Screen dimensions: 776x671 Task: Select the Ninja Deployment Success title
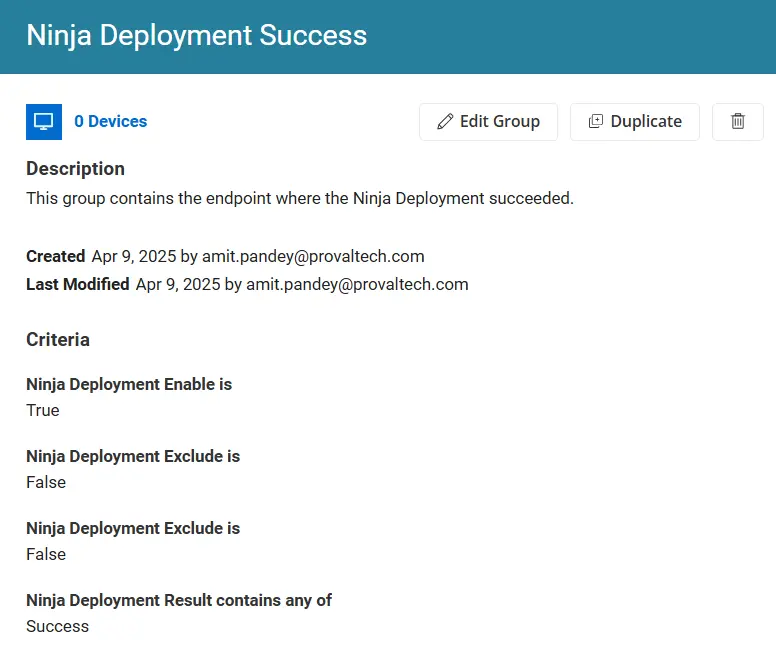(x=196, y=36)
